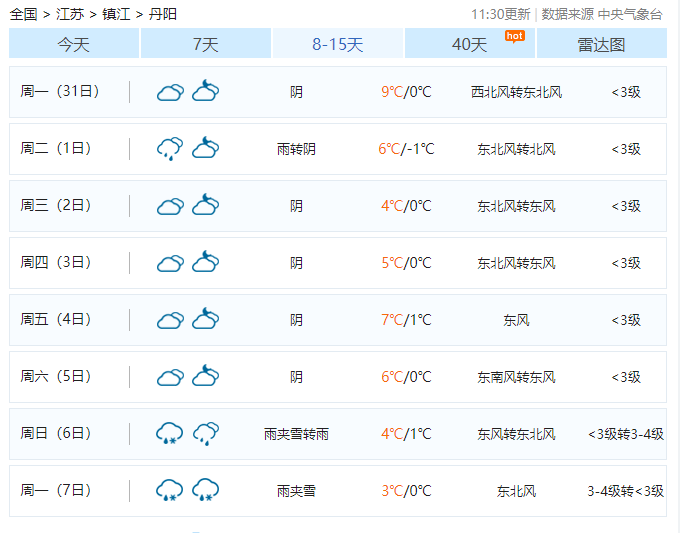Click temperature 5℃/0℃
Viewport: 680px width, 533px height.
tap(406, 263)
